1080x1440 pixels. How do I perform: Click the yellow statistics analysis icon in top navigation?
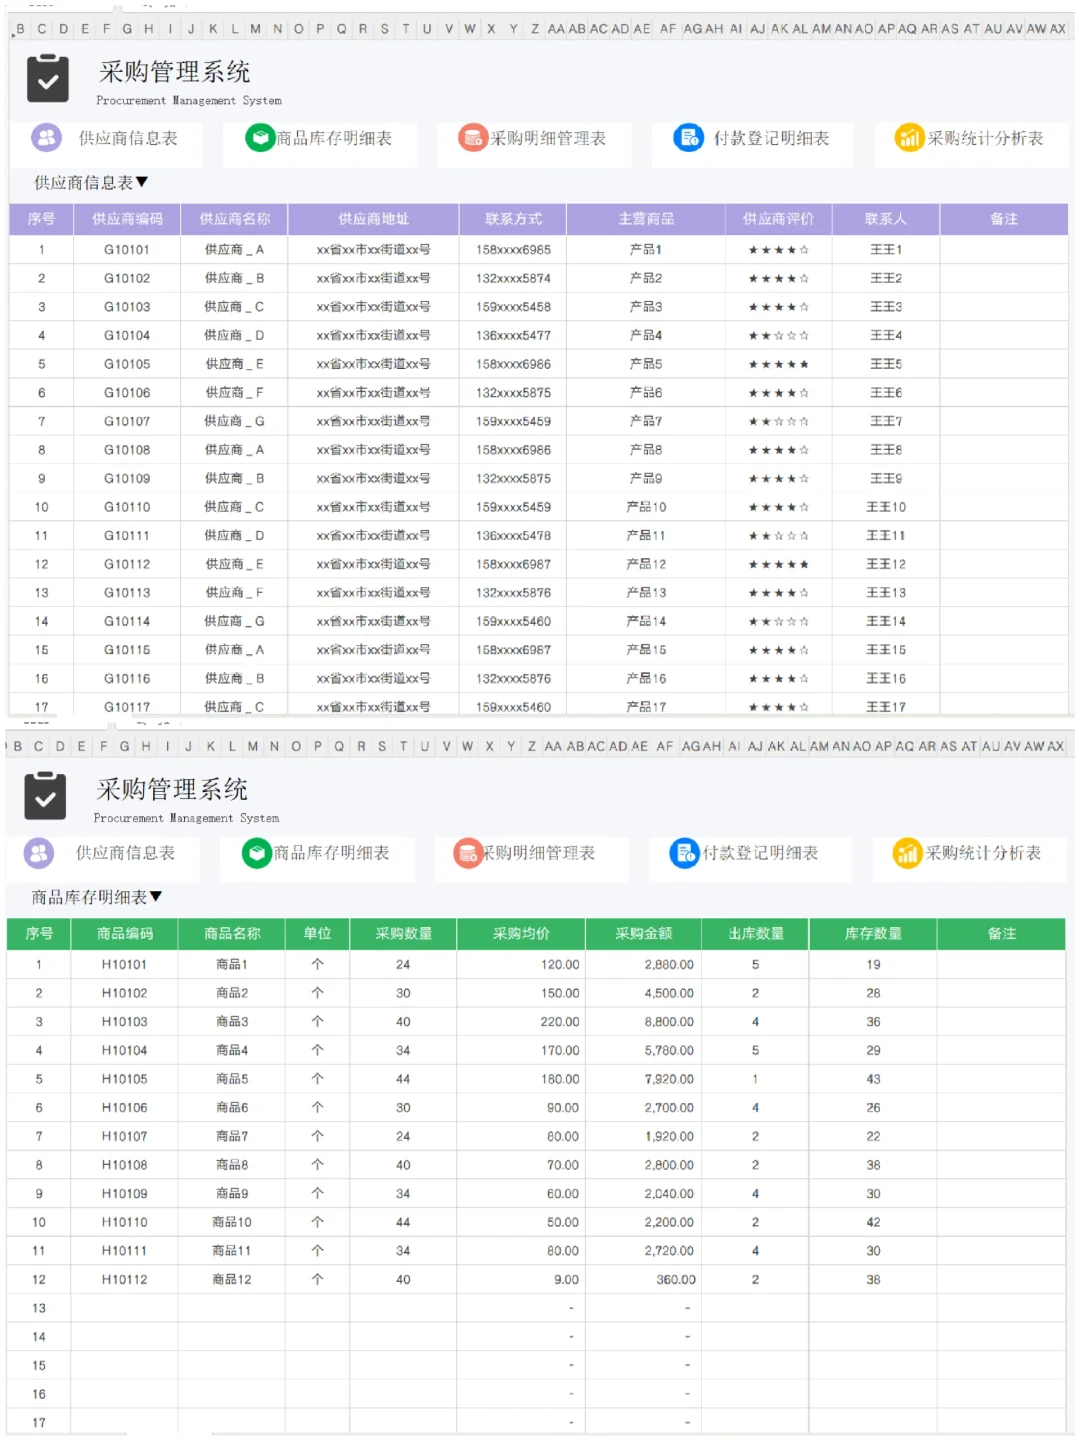pyautogui.click(x=910, y=137)
